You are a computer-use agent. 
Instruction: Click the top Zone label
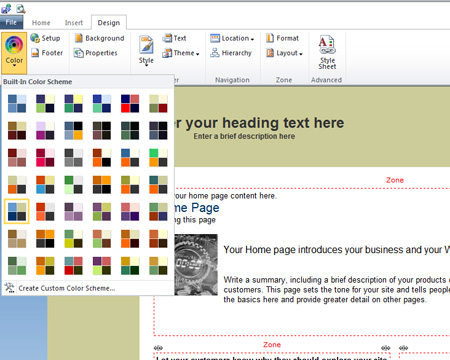(x=395, y=180)
